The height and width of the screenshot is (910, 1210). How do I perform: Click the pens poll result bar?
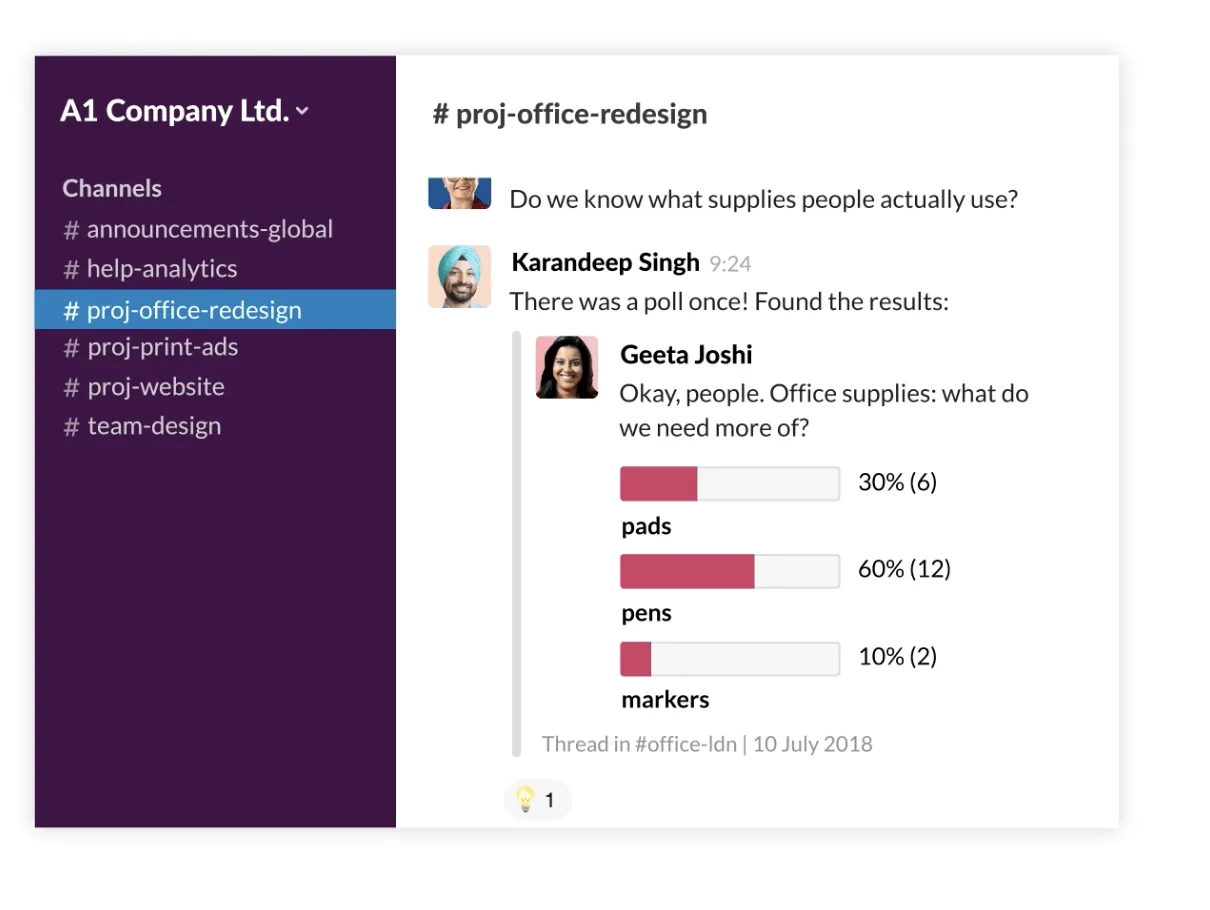click(x=730, y=571)
